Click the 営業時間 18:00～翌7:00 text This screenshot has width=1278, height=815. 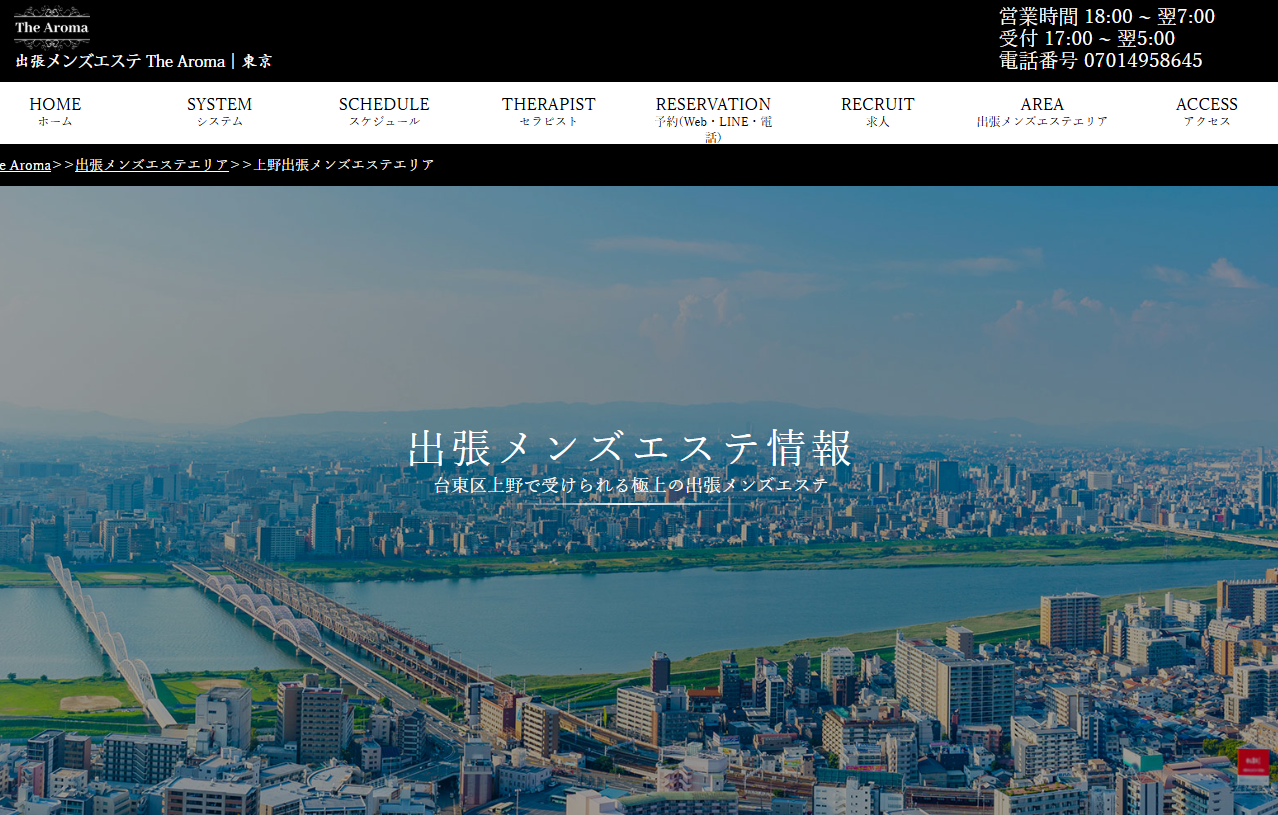pos(1107,16)
